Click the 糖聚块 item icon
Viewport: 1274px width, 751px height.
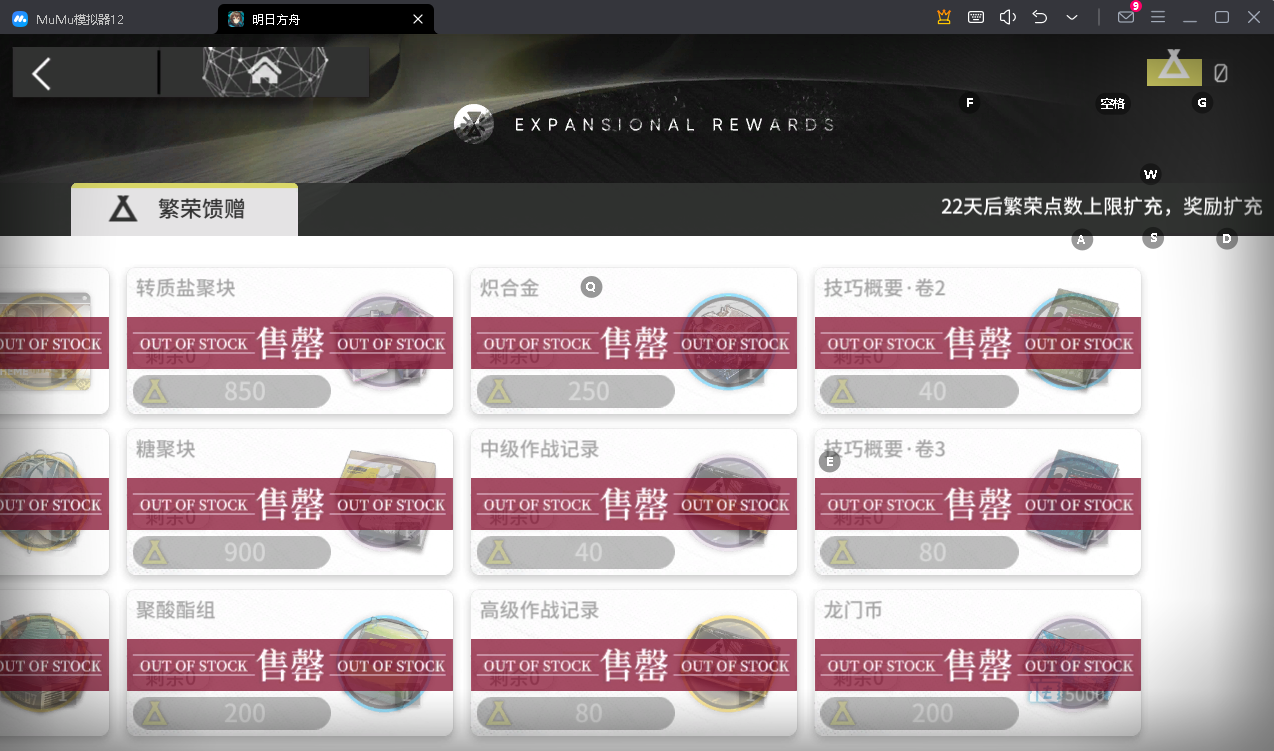386,501
